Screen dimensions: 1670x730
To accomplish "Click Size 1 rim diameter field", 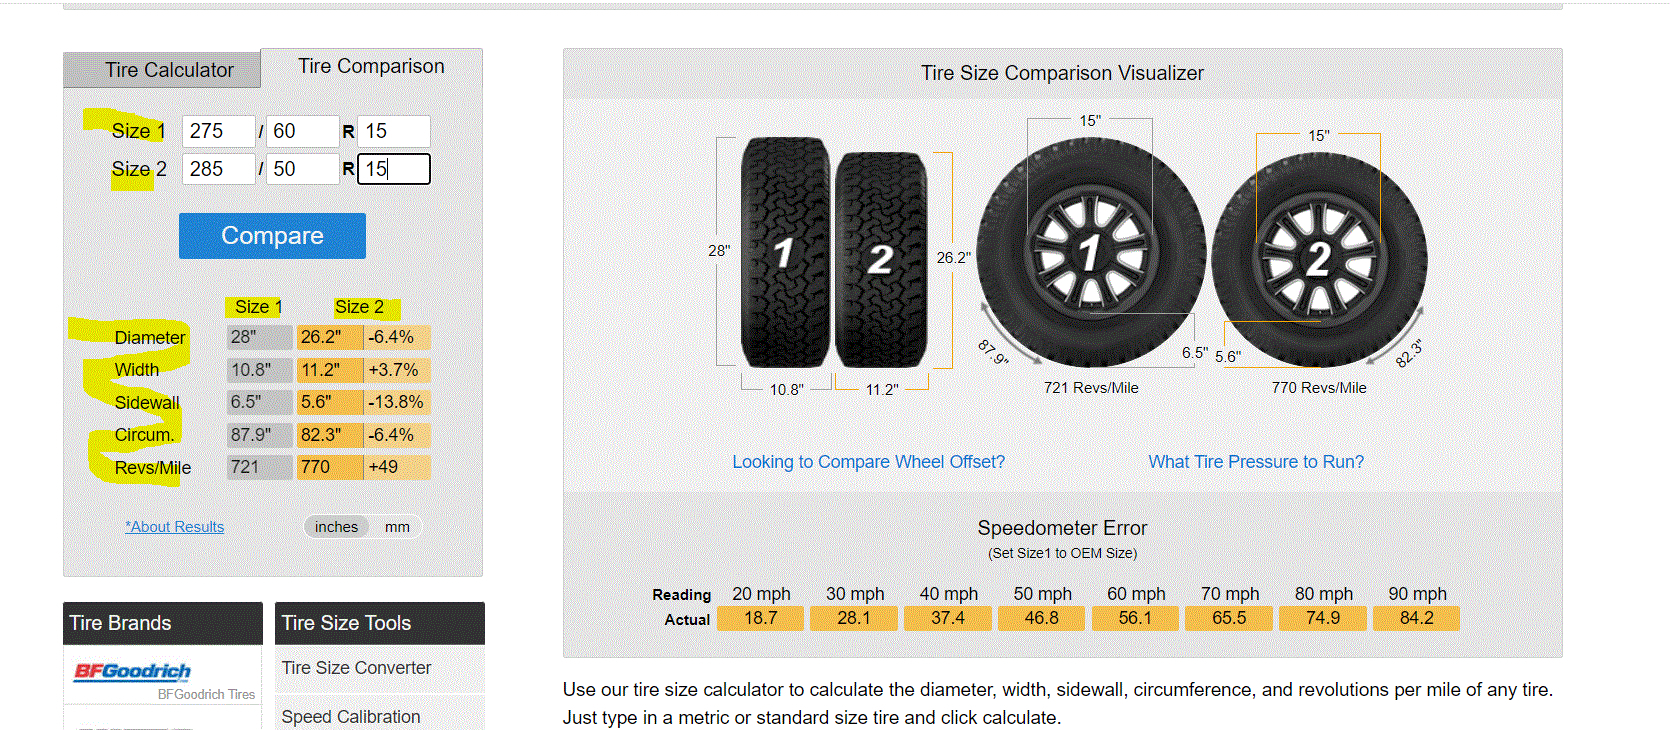I will coord(394,131).
